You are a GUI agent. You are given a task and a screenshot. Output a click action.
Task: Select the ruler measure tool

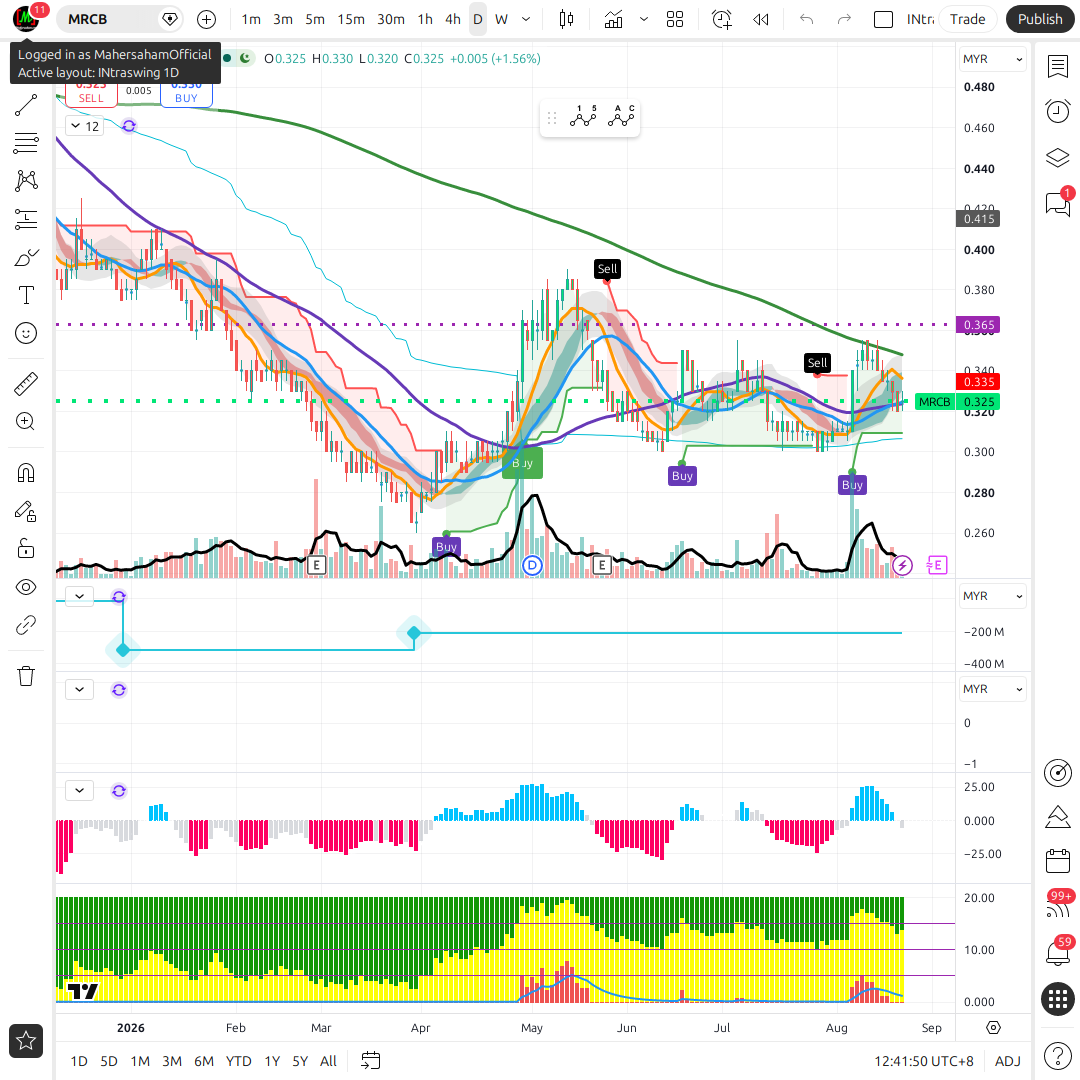(26, 384)
